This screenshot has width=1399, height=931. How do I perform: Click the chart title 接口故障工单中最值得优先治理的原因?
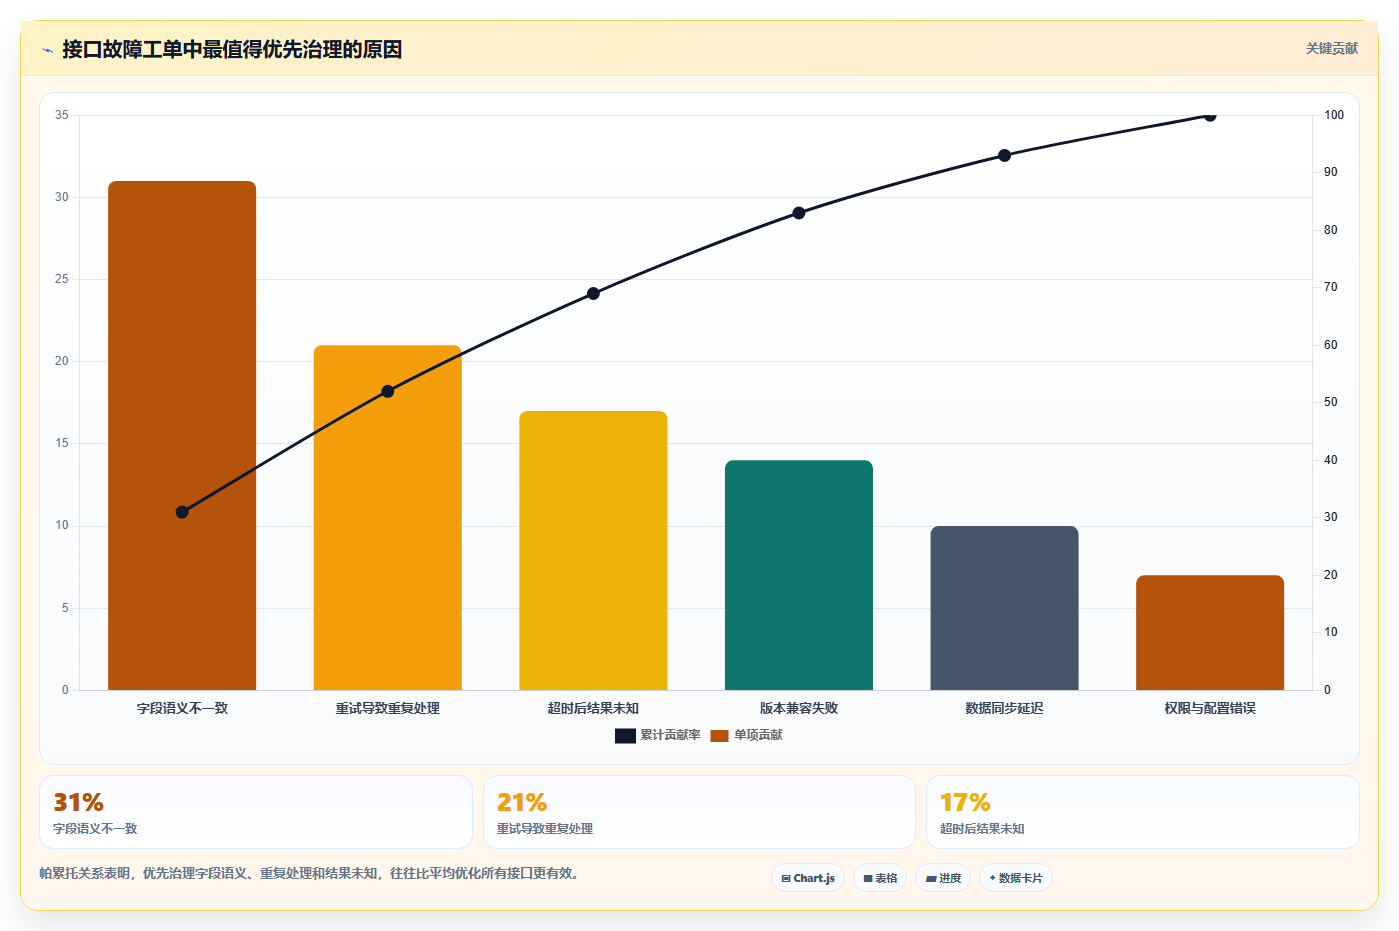tap(232, 50)
